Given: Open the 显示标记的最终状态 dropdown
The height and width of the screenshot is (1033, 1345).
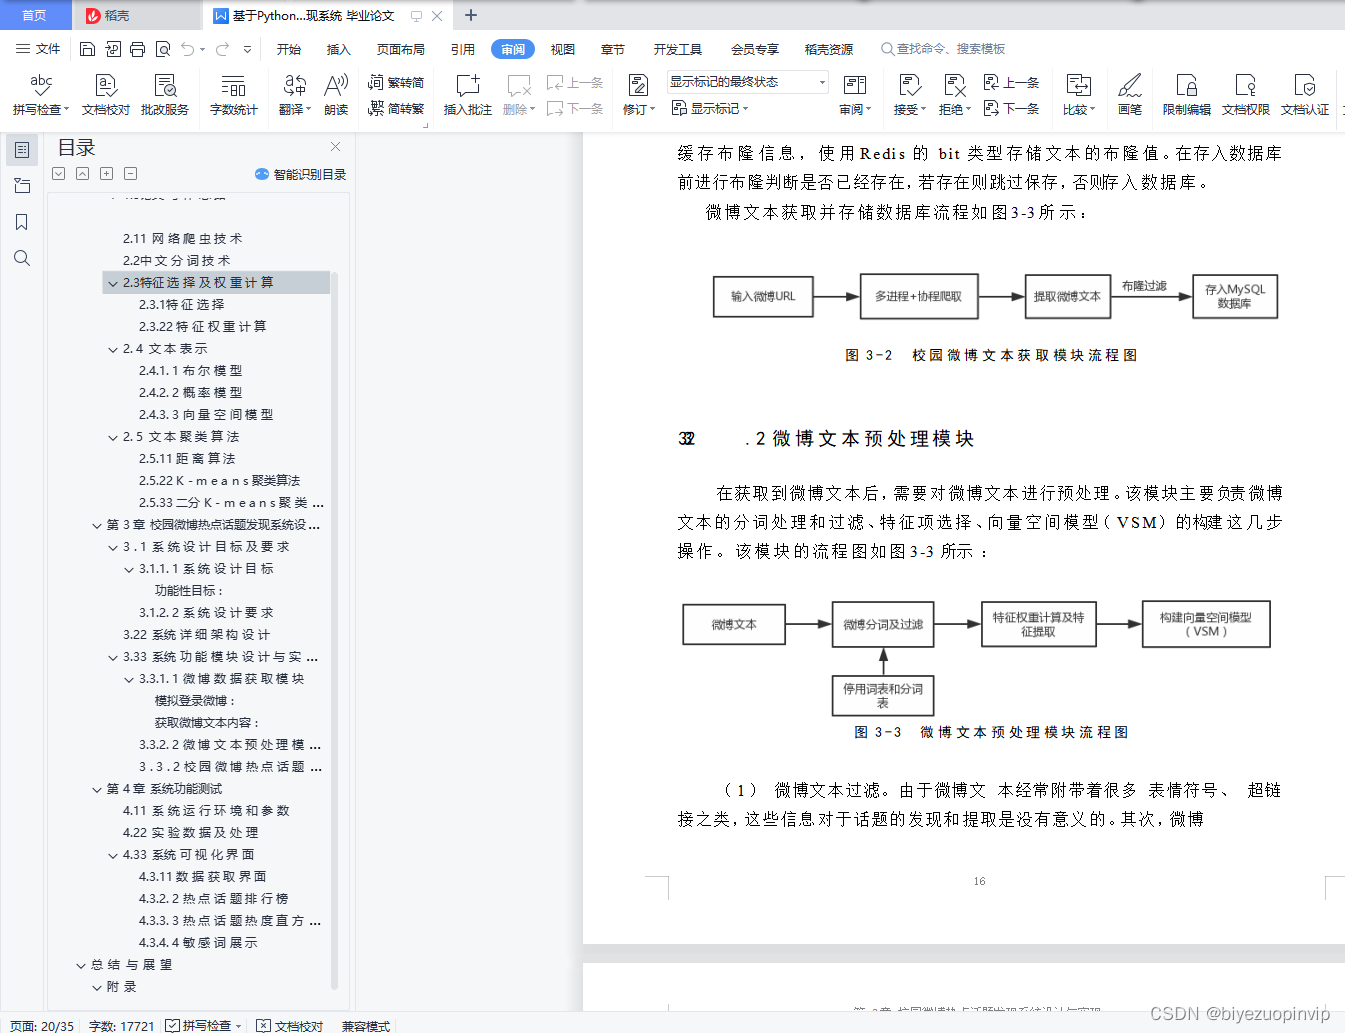Looking at the screenshot, I should pos(746,80).
